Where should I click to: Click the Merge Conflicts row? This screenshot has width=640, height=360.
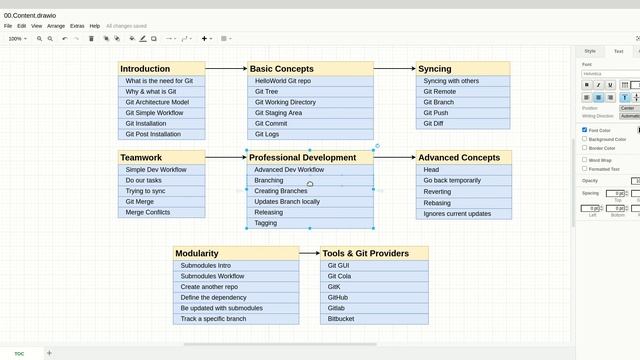[x=162, y=212]
